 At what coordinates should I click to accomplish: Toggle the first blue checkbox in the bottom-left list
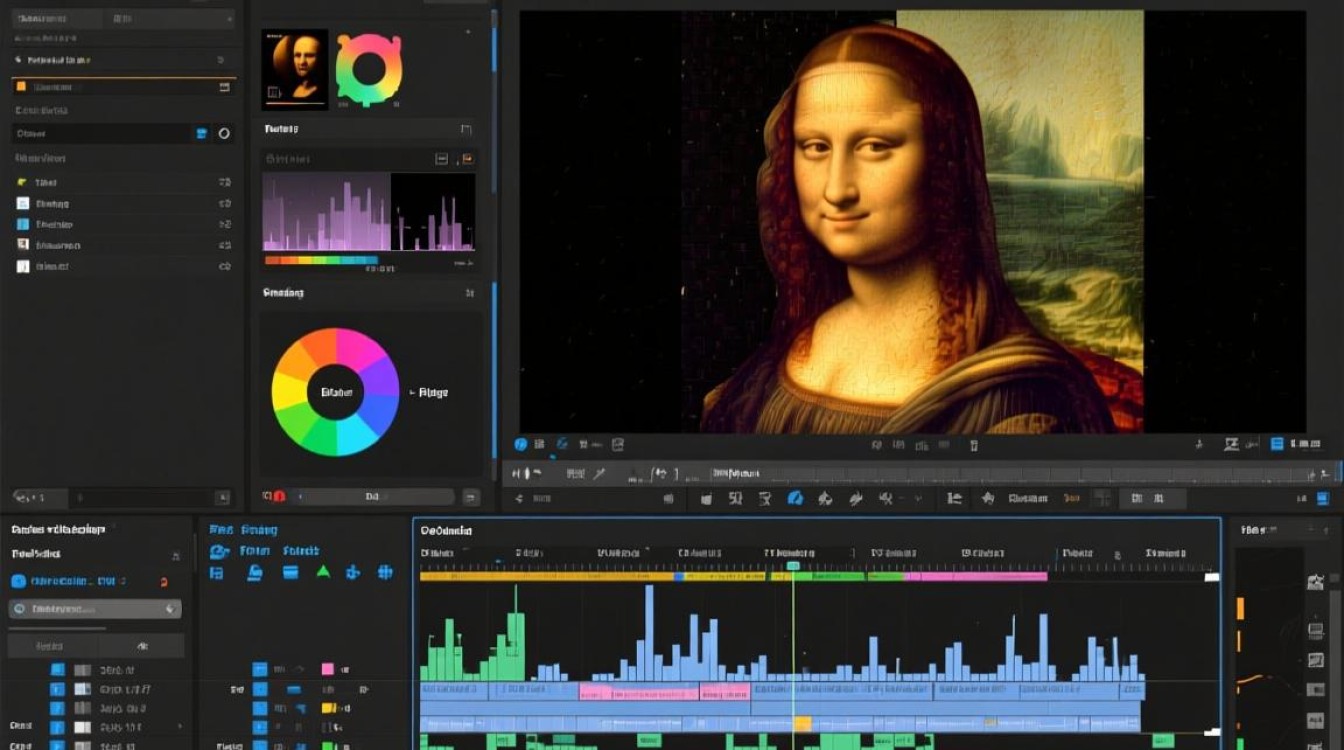click(x=57, y=670)
